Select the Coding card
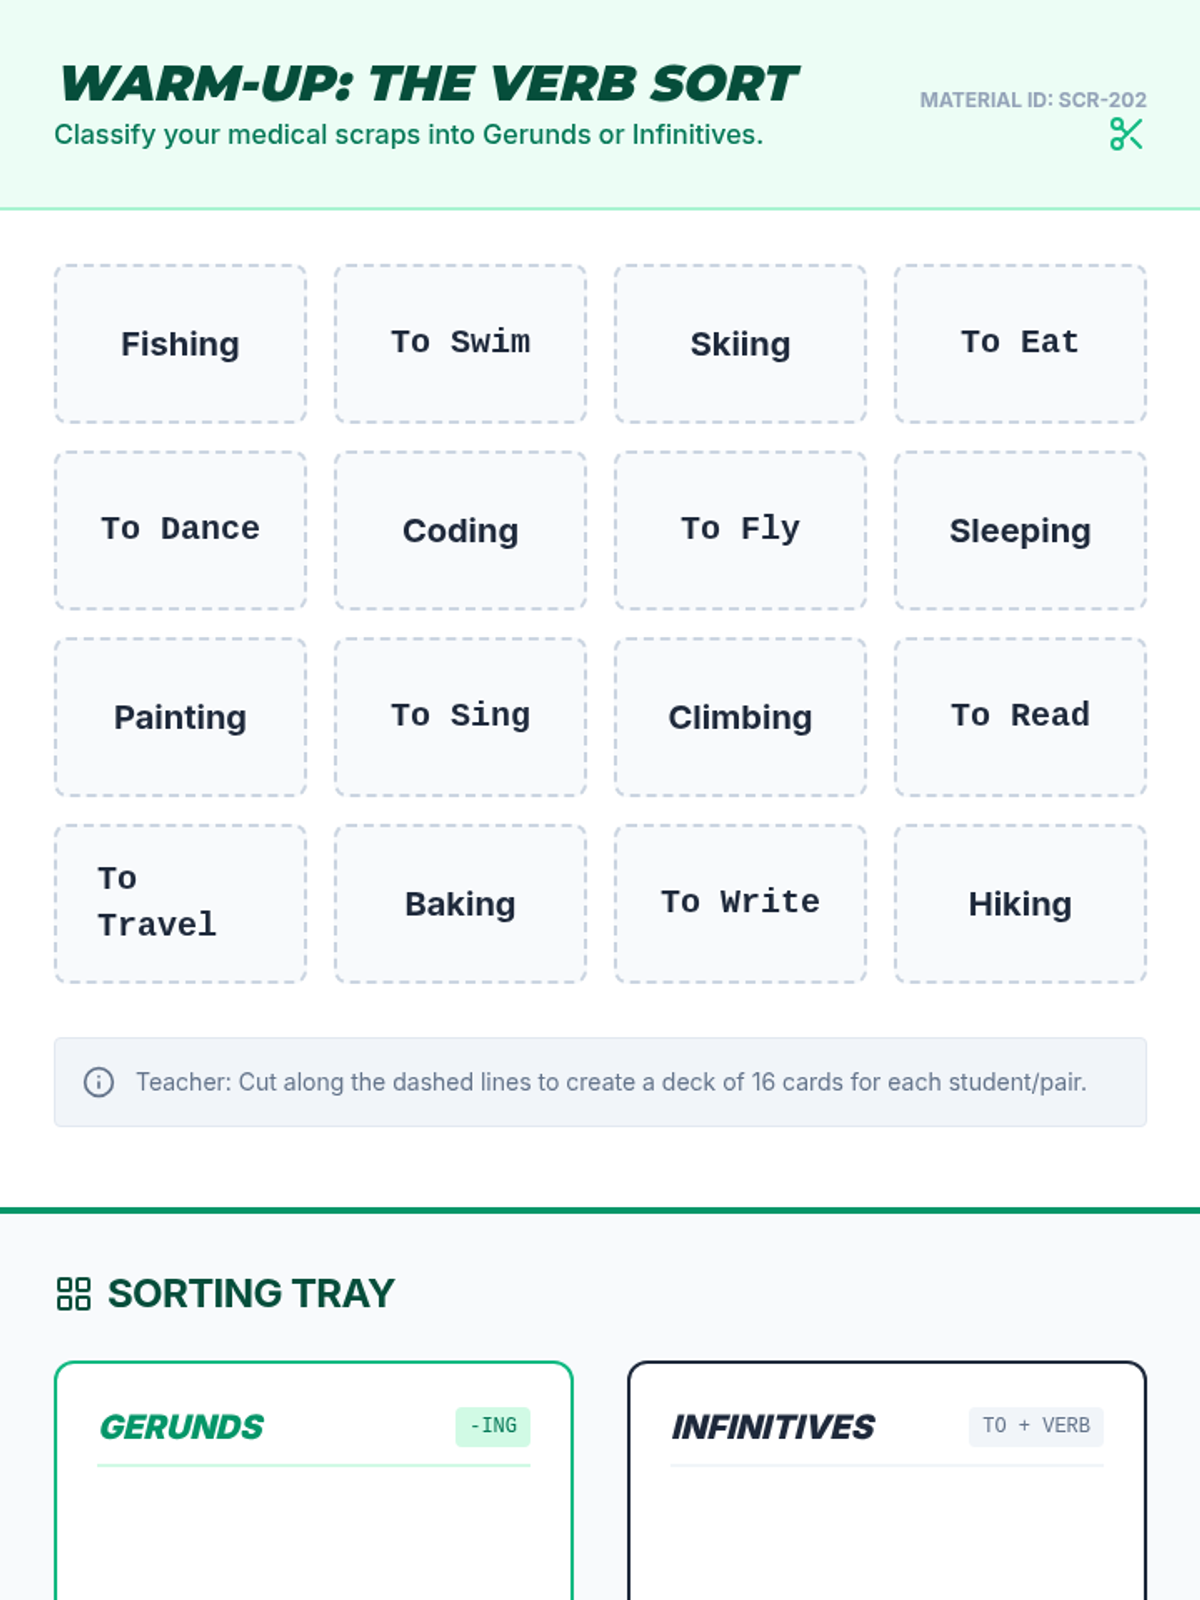The height and width of the screenshot is (1600, 1200). (460, 530)
